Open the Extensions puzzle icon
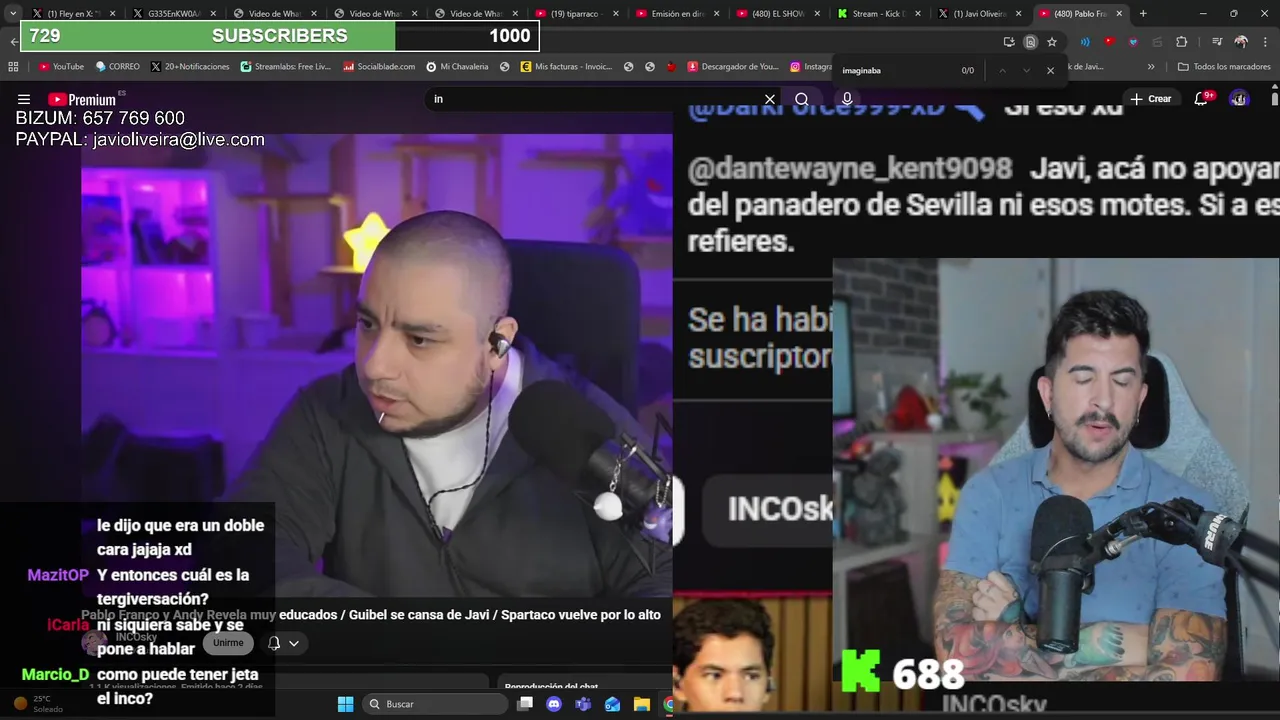Viewport: 1280px width, 720px height. (1181, 42)
